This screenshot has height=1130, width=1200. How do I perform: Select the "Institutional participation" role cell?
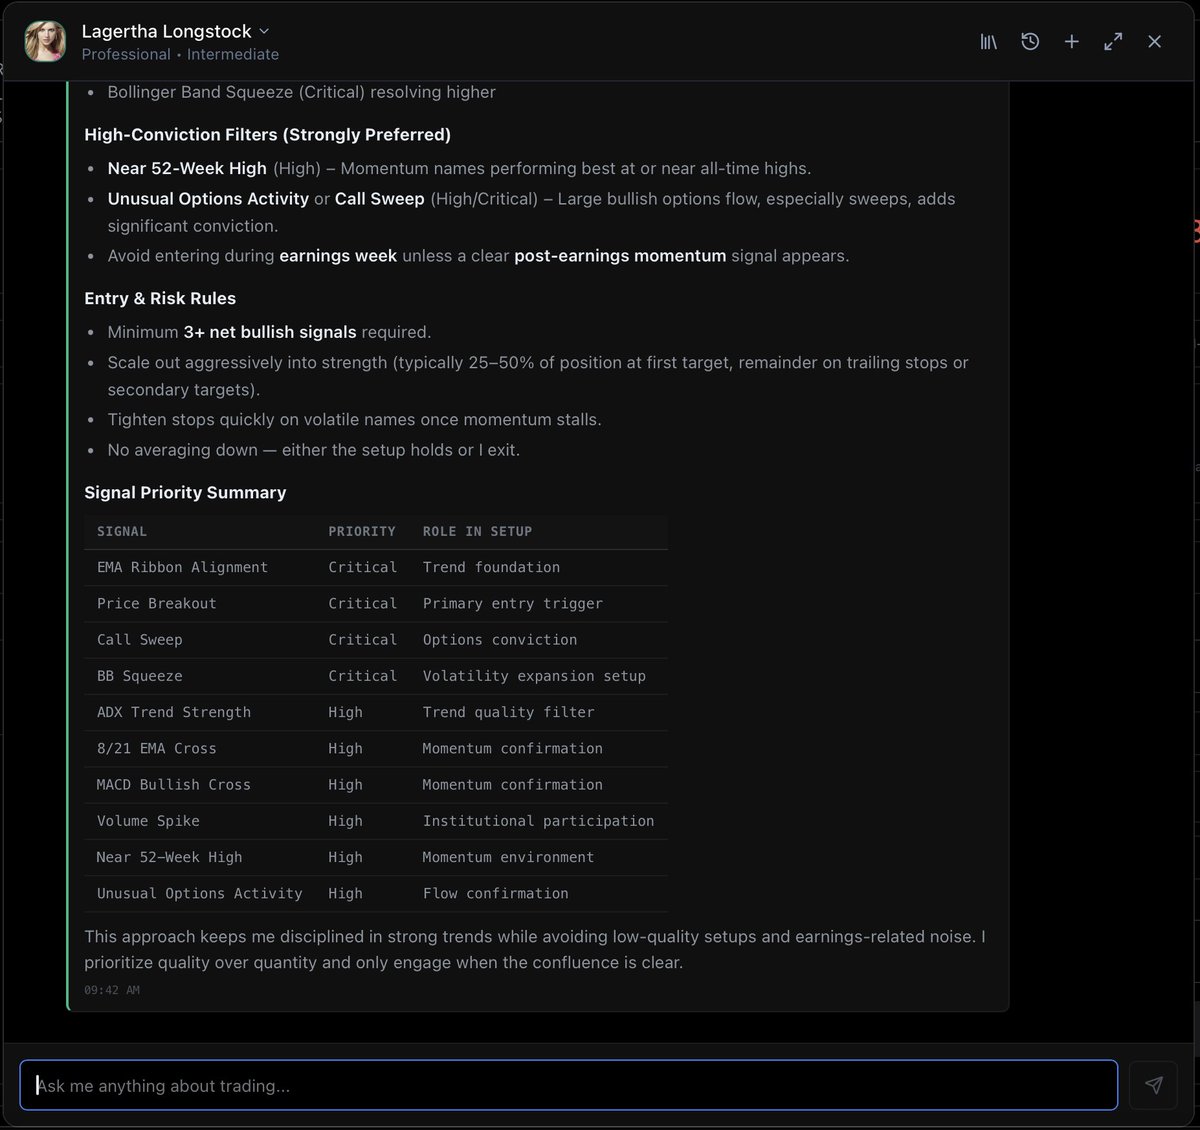pyautogui.click(x=538, y=821)
